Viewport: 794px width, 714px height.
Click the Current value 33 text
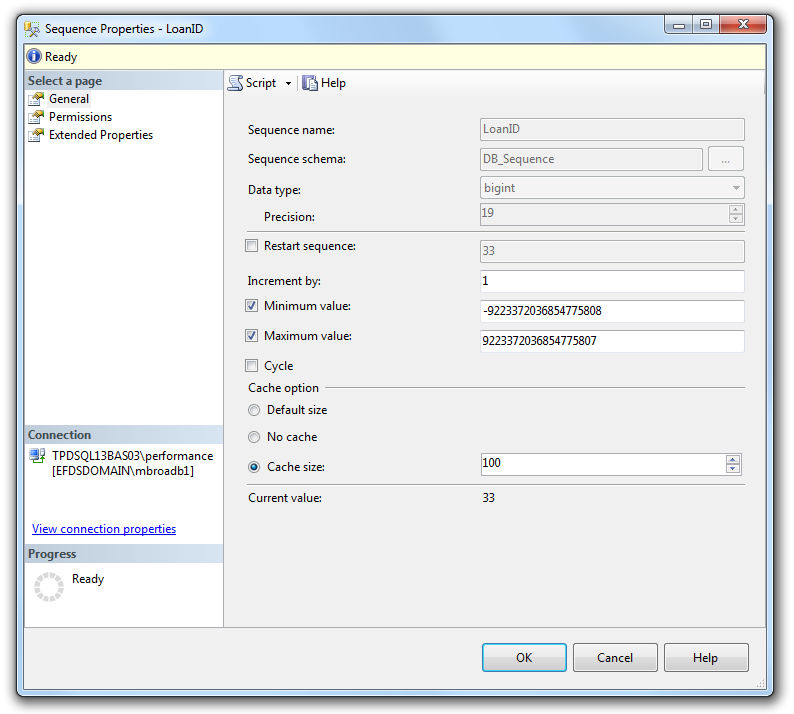point(489,498)
